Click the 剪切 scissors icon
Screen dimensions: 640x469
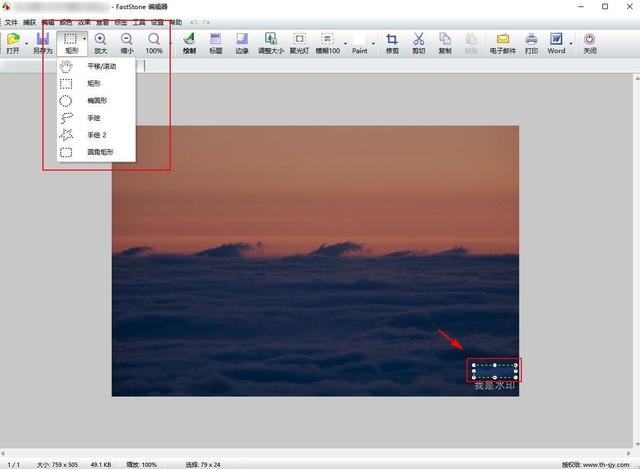(x=418, y=39)
